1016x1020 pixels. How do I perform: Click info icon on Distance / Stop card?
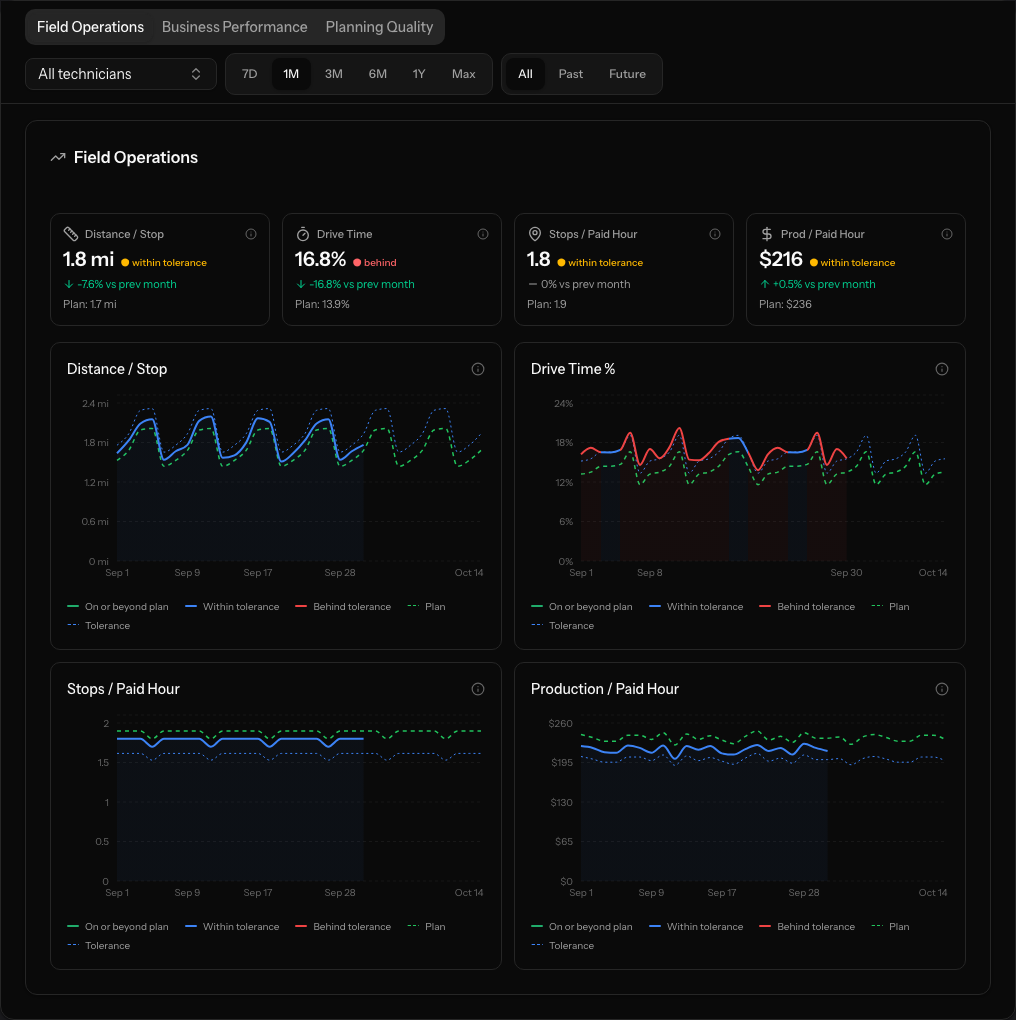tap(251, 234)
